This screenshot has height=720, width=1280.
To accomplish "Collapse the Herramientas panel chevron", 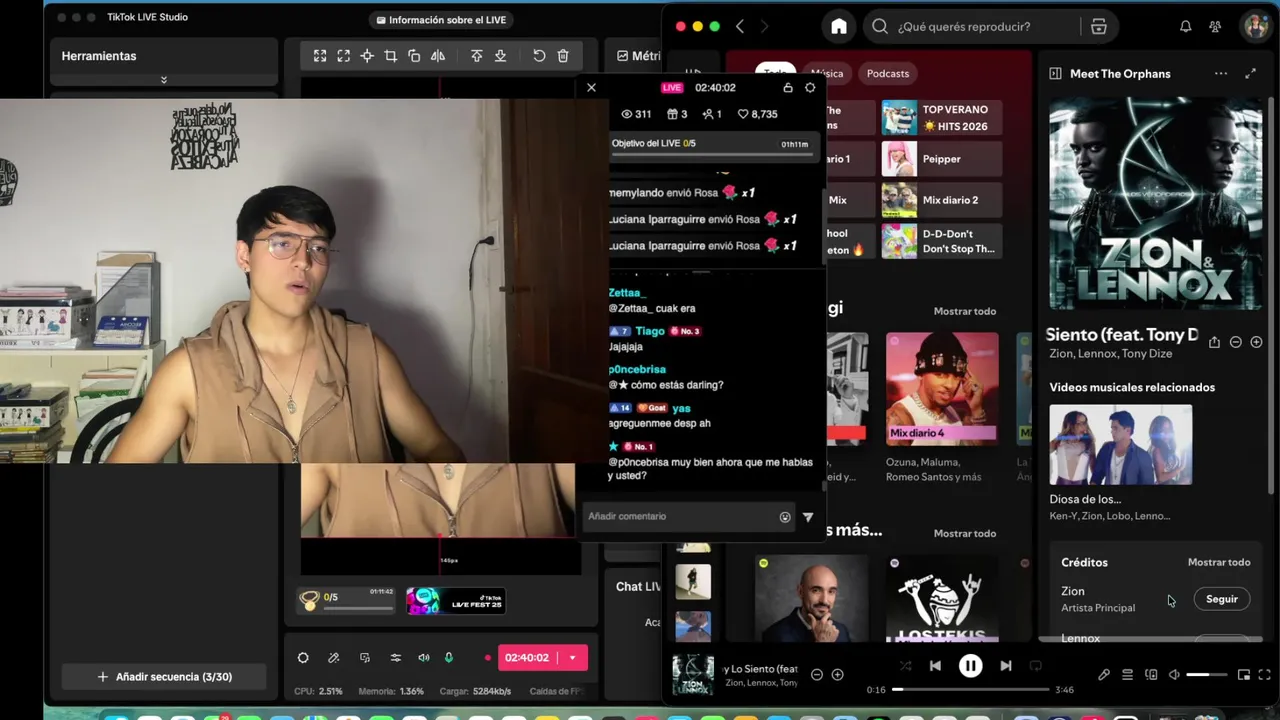I will point(164,80).
